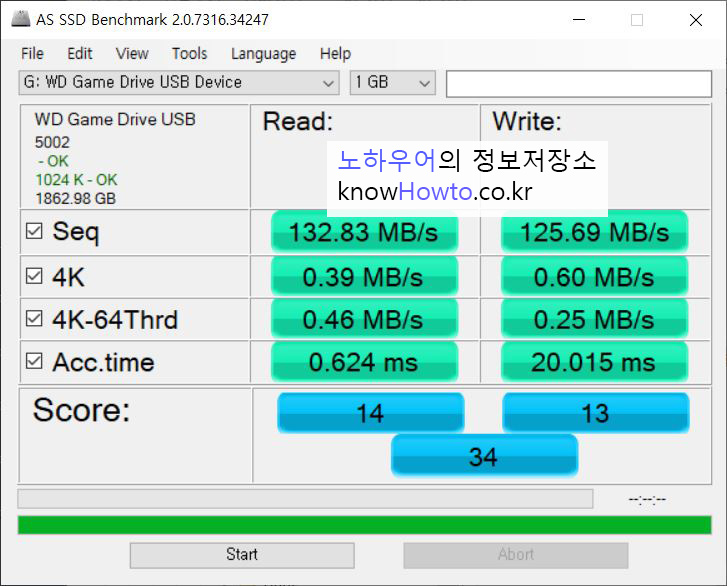This screenshot has height=586, width=727.
Task: Click Seq read result 132.83 MB/s
Action: [x=364, y=232]
